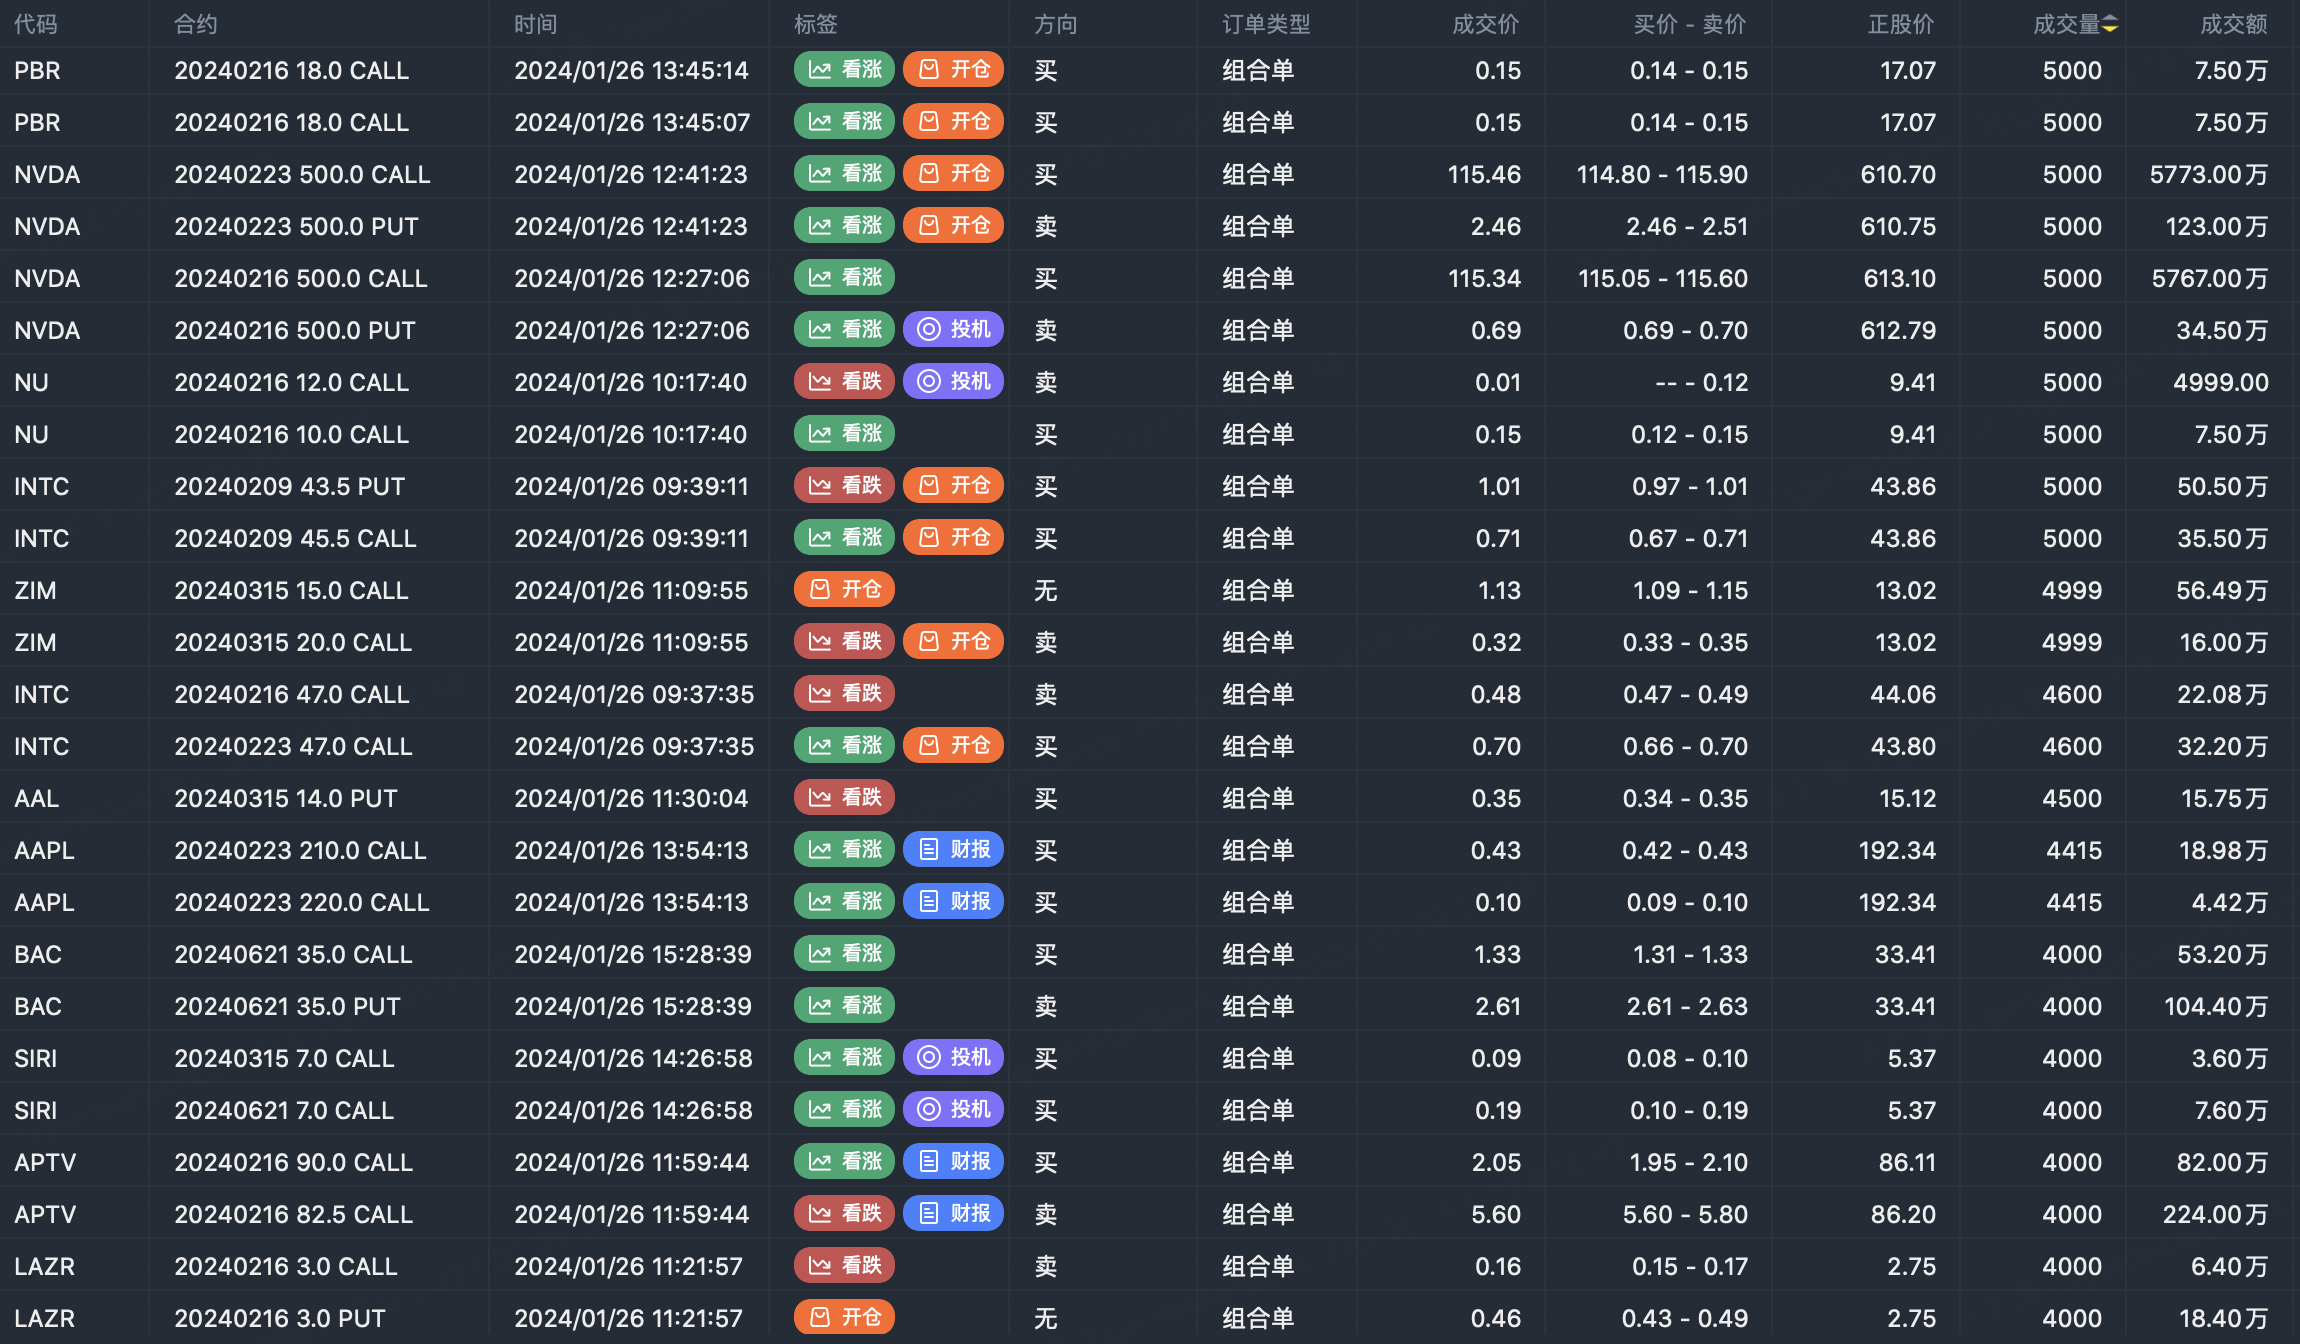Click 看跌 tag on INTC 20240216 47.0 CALL row
The width and height of the screenshot is (2300, 1344).
844,694
